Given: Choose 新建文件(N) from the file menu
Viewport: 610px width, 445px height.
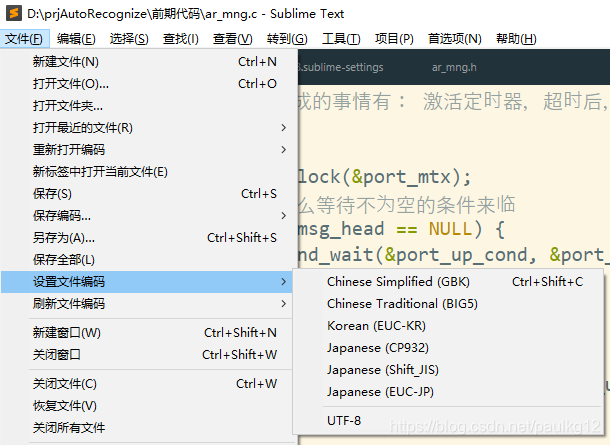Looking at the screenshot, I should click(x=147, y=61).
